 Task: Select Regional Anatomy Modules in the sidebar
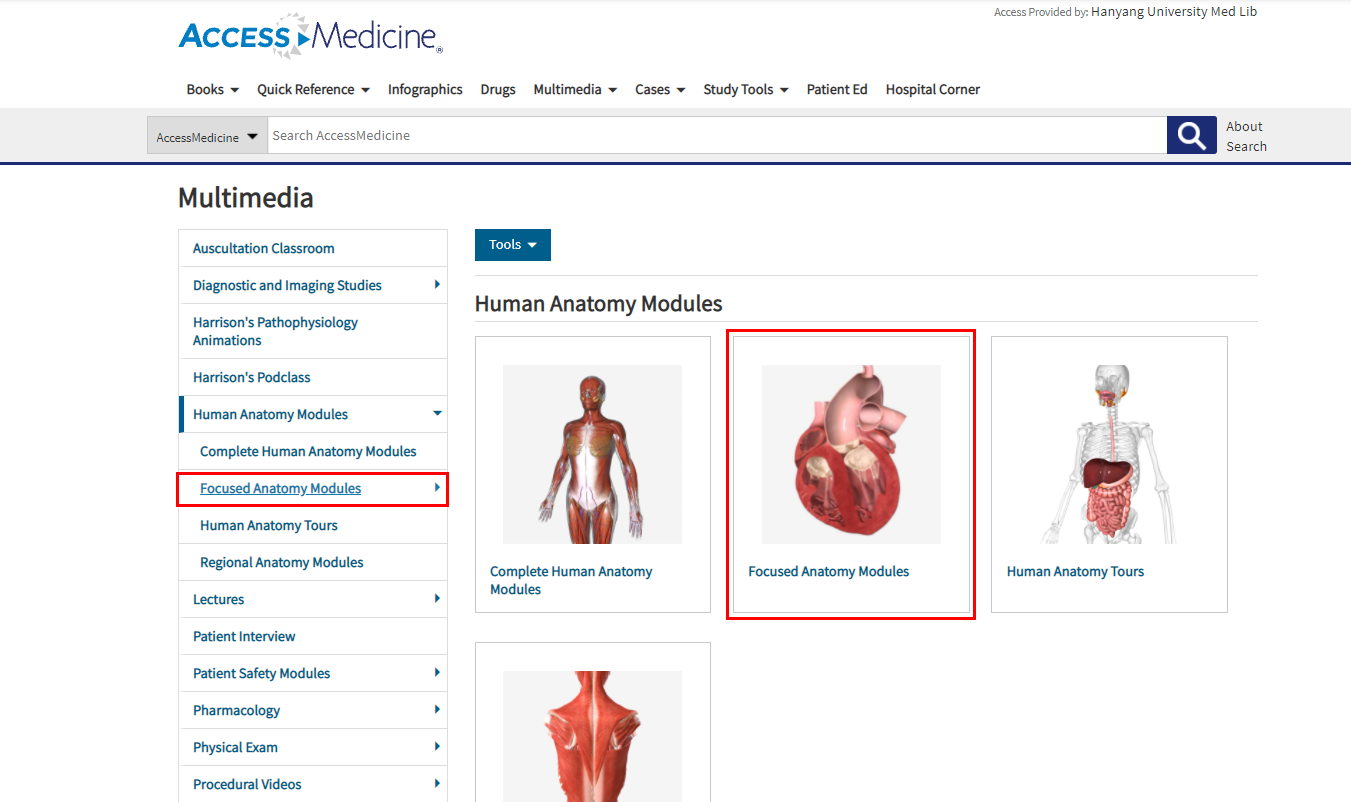click(281, 562)
